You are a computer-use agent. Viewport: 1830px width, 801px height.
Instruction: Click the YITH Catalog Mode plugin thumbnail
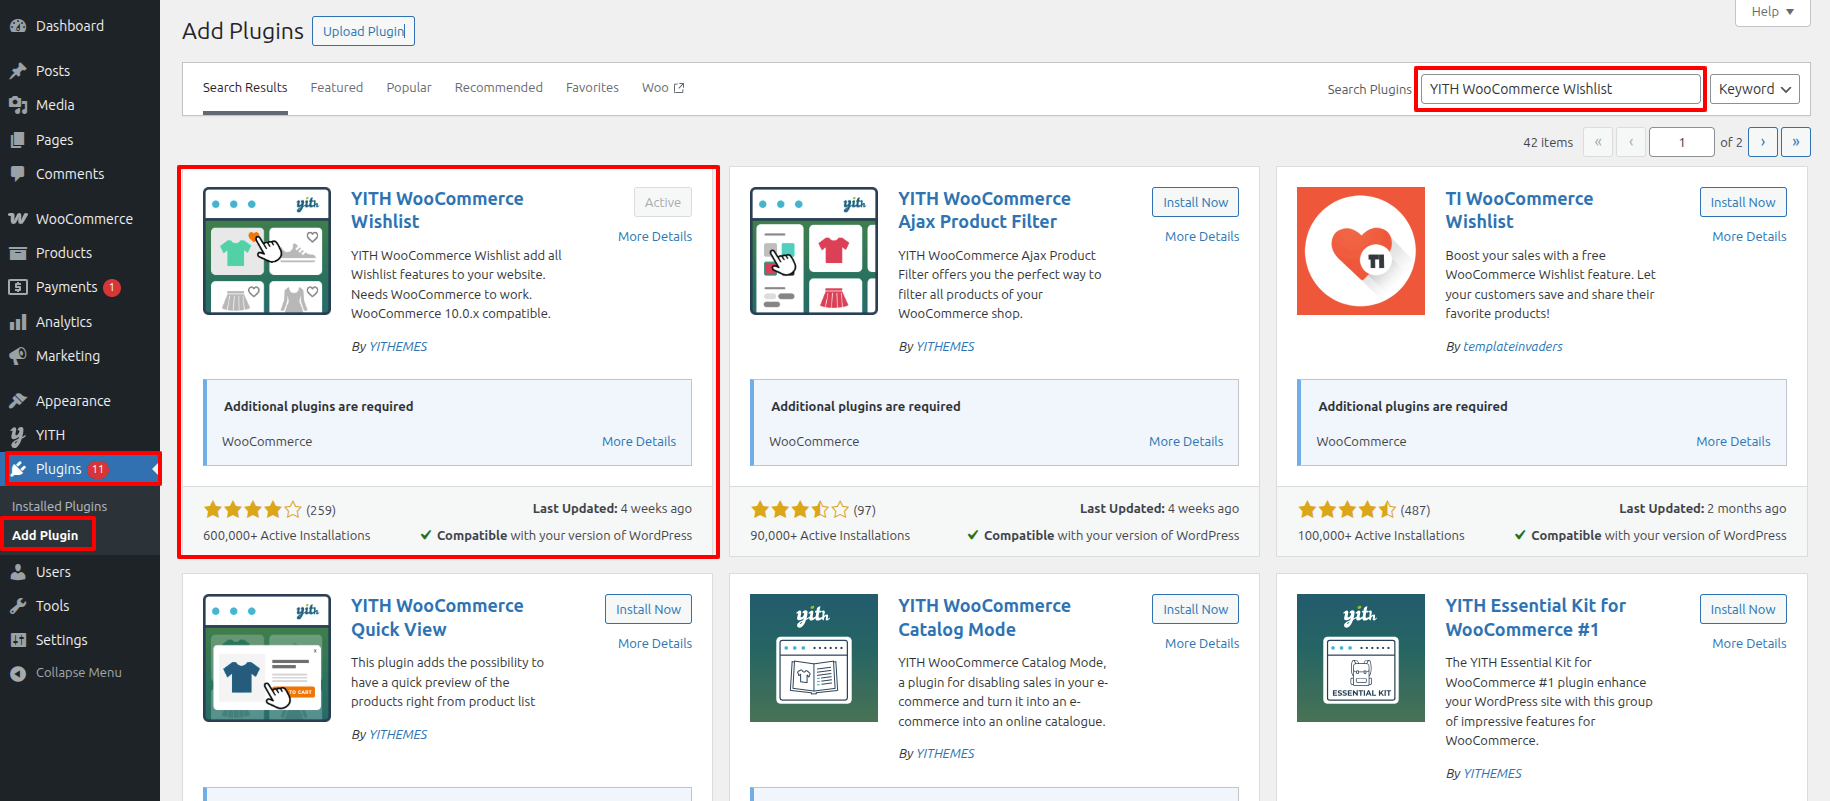pyautogui.click(x=814, y=658)
